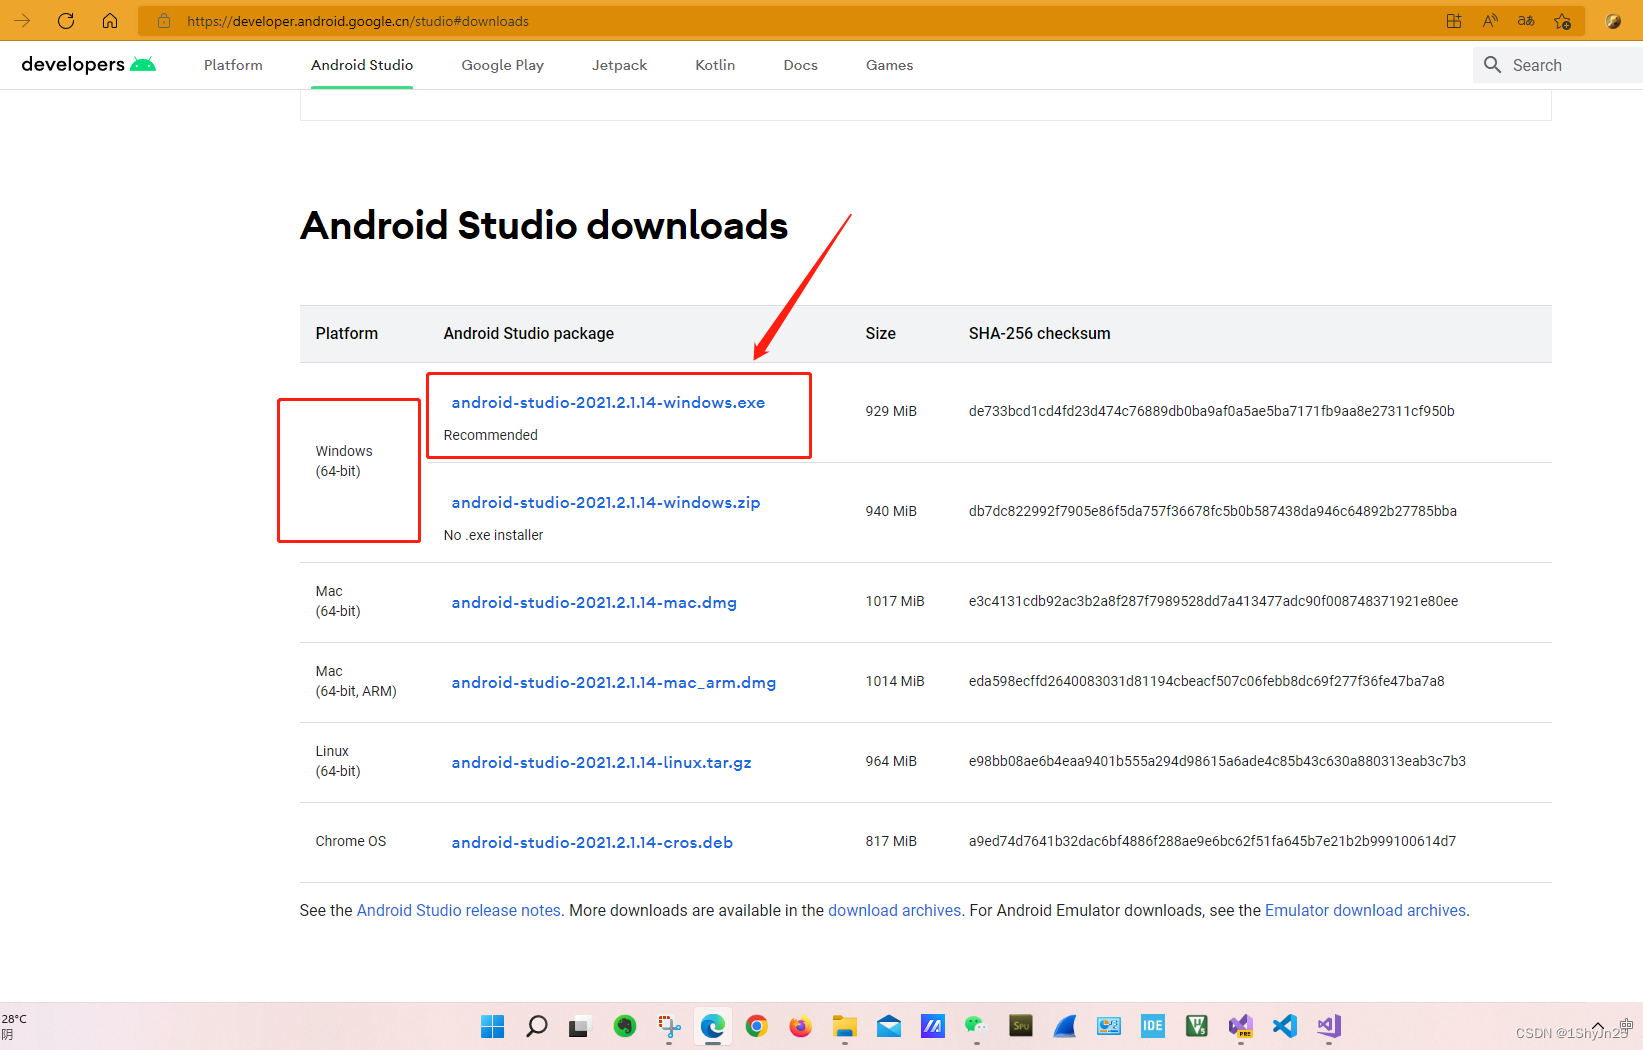1643x1050 pixels.
Task: Activate Read aloud in the browser toolbar
Action: (1490, 20)
